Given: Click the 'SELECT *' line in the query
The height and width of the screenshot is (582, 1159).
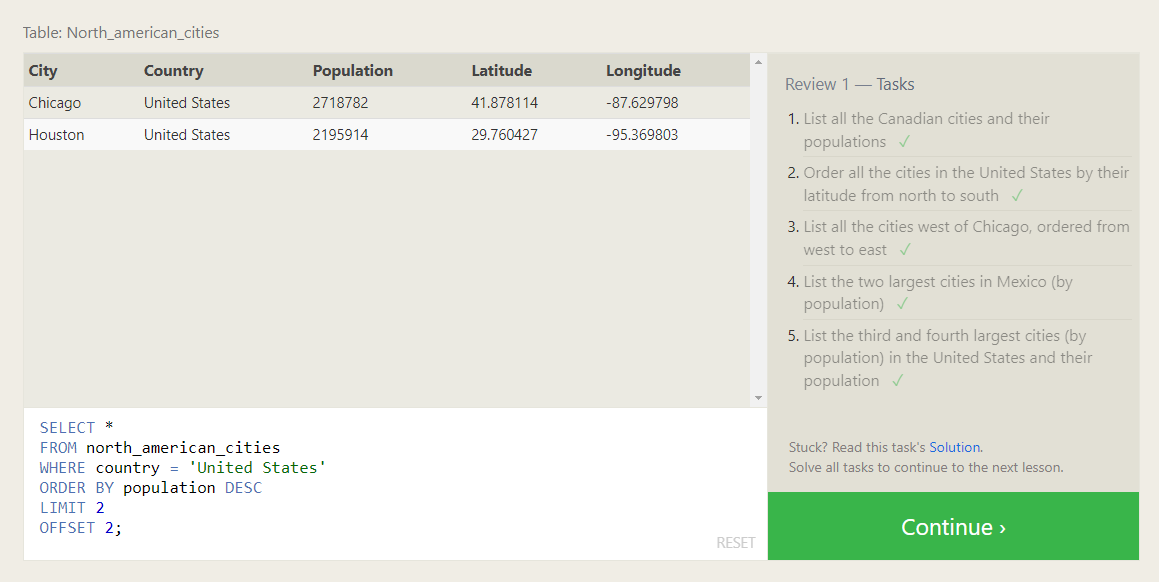Looking at the screenshot, I should pyautogui.click(x=77, y=427).
